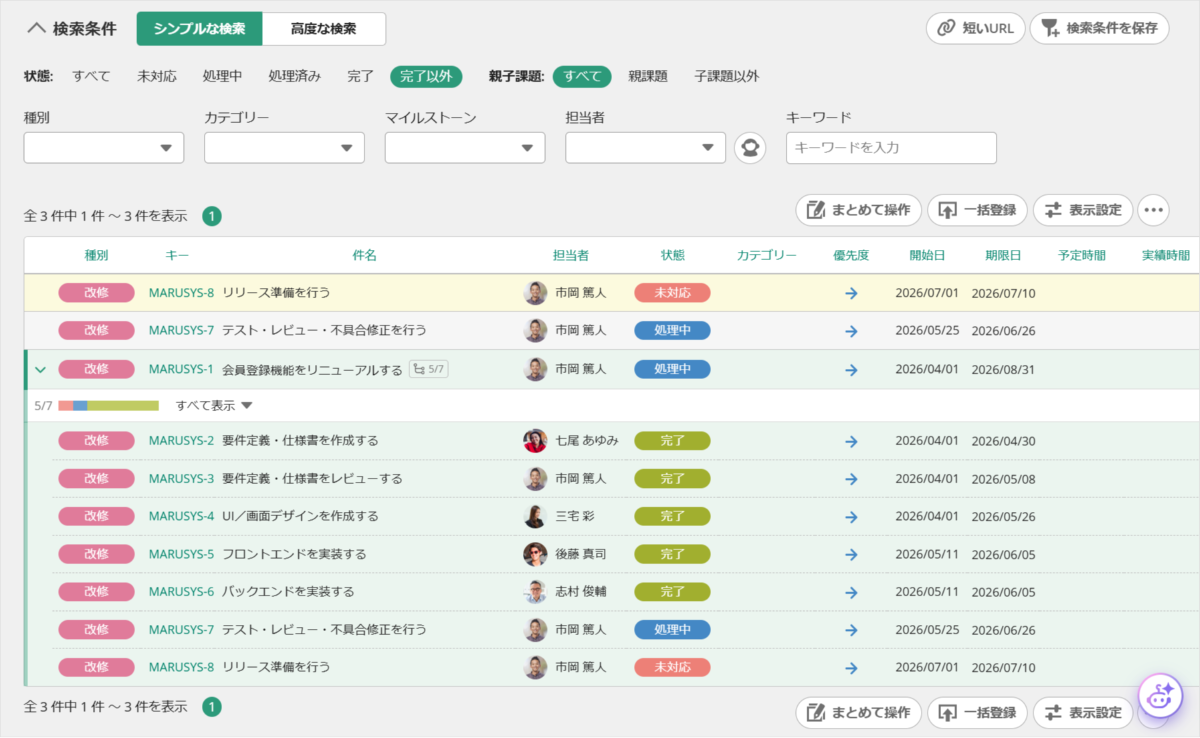Click 改修 type badge of MARUSYS-5

point(96,554)
